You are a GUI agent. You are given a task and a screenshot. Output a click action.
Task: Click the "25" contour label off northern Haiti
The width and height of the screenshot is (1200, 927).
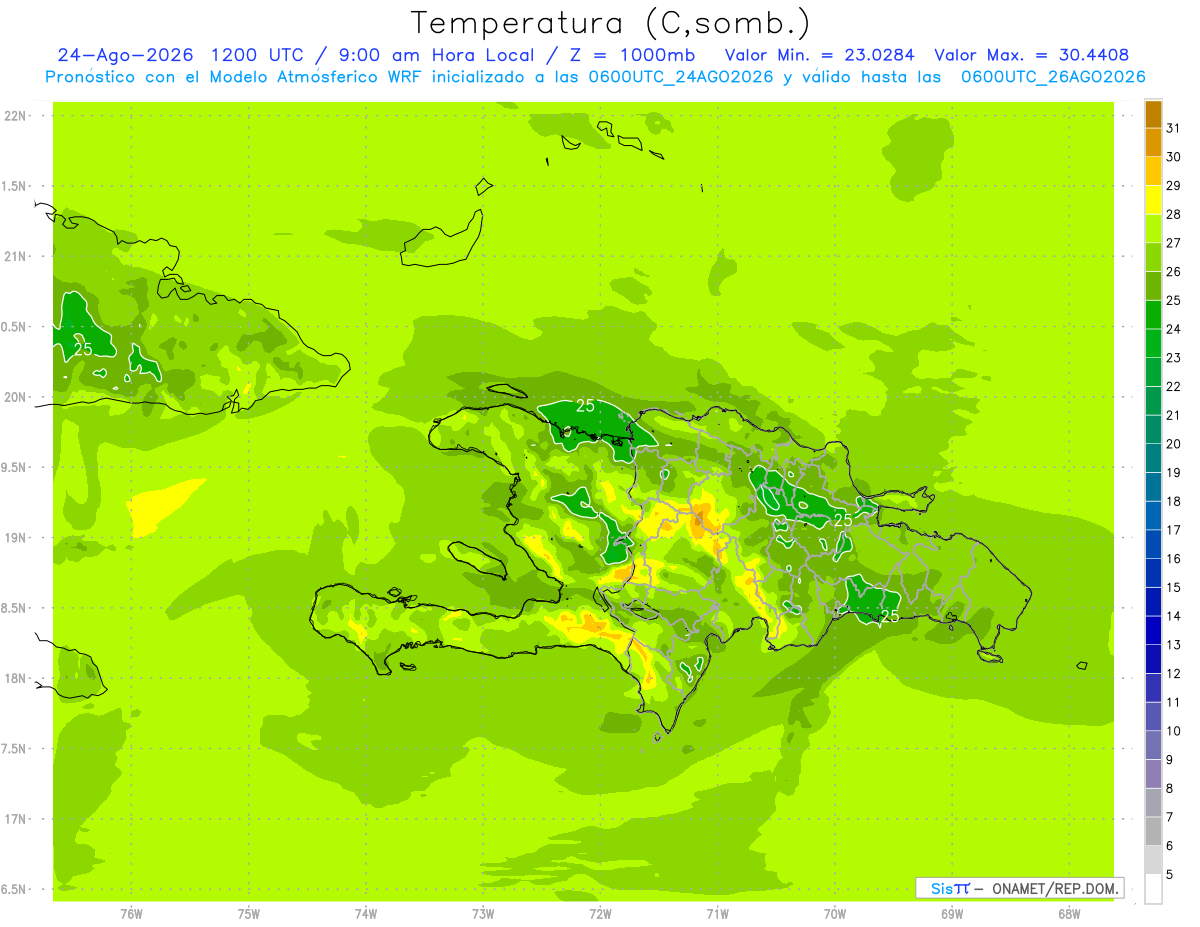(586, 406)
